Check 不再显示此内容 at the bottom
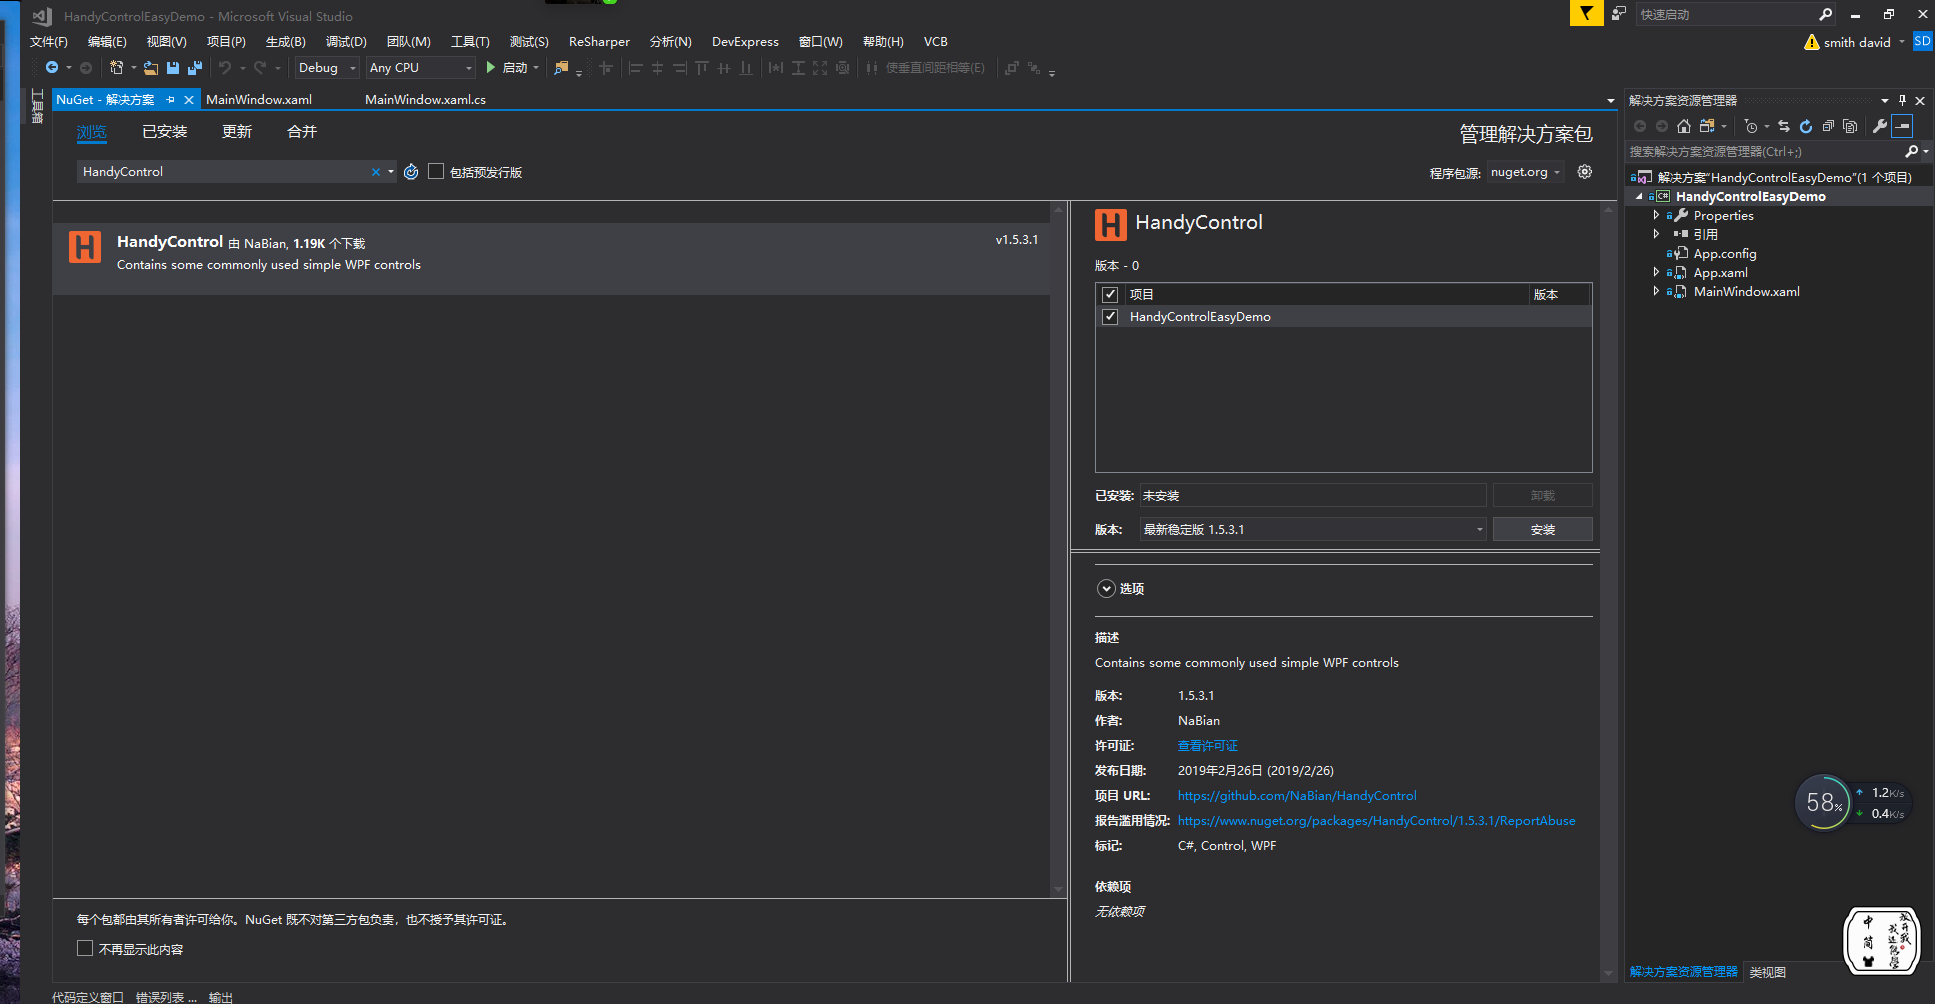The image size is (1935, 1004). click(85, 948)
